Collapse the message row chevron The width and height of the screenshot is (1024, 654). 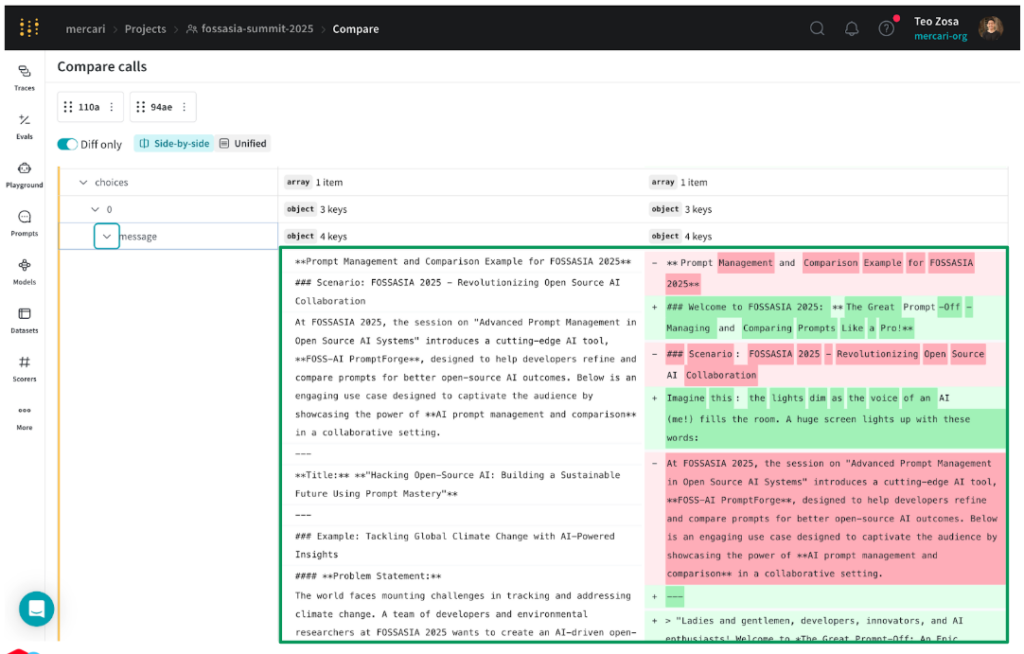(106, 237)
